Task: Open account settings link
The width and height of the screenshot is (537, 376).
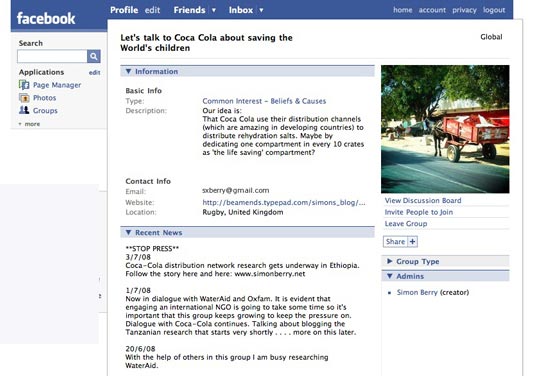Action: 432,10
